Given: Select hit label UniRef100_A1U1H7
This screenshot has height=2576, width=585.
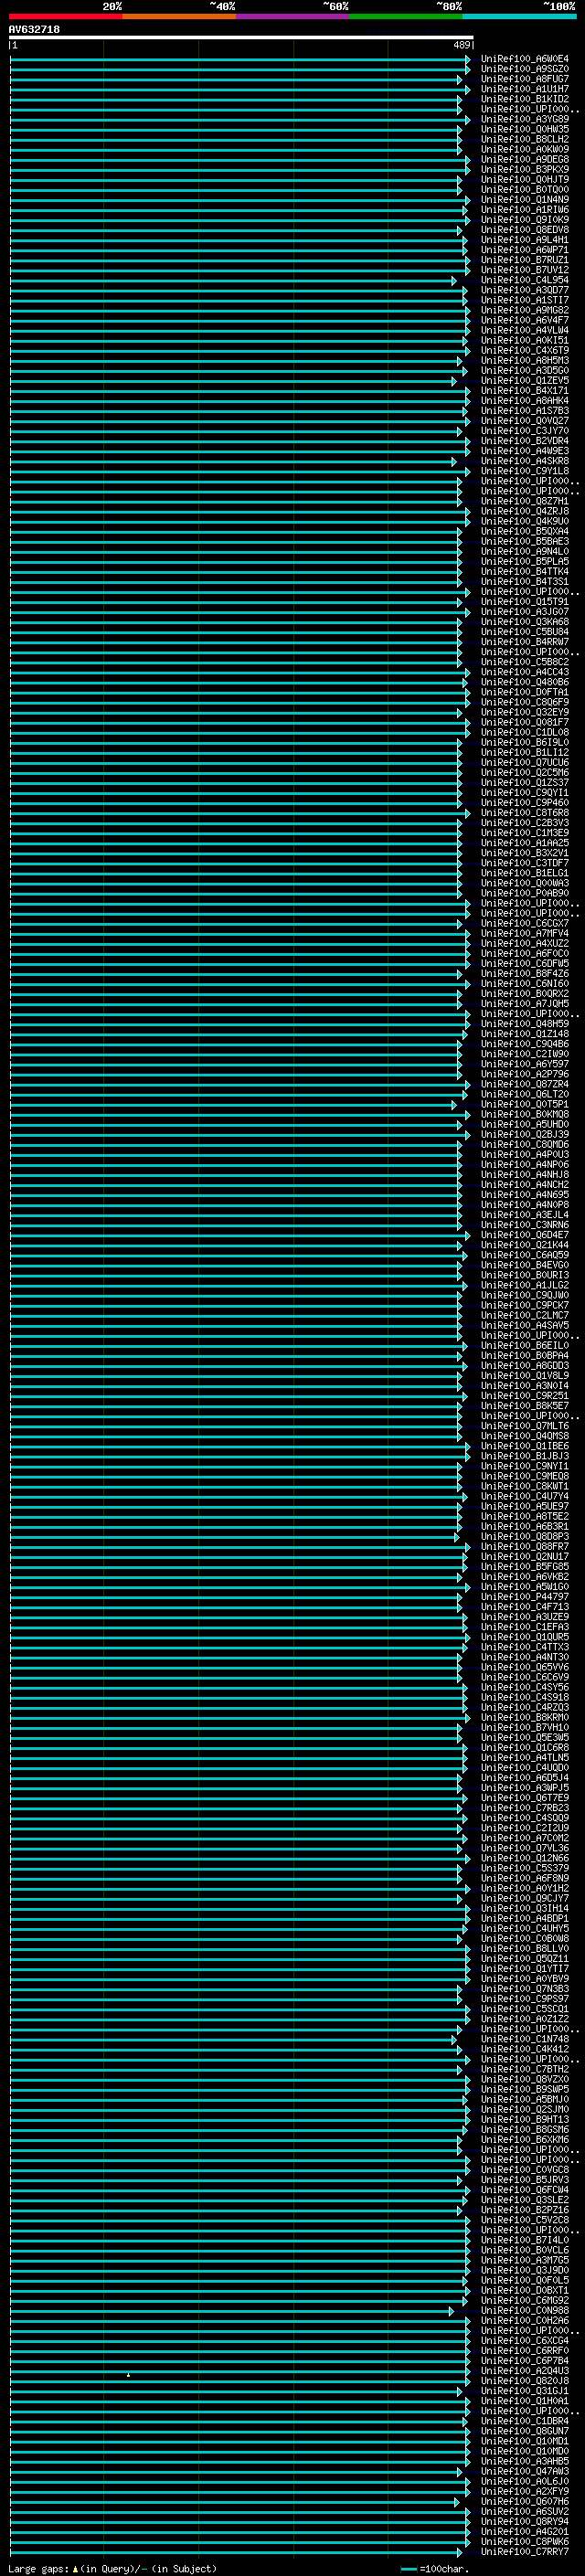Looking at the screenshot, I should [x=525, y=89].
